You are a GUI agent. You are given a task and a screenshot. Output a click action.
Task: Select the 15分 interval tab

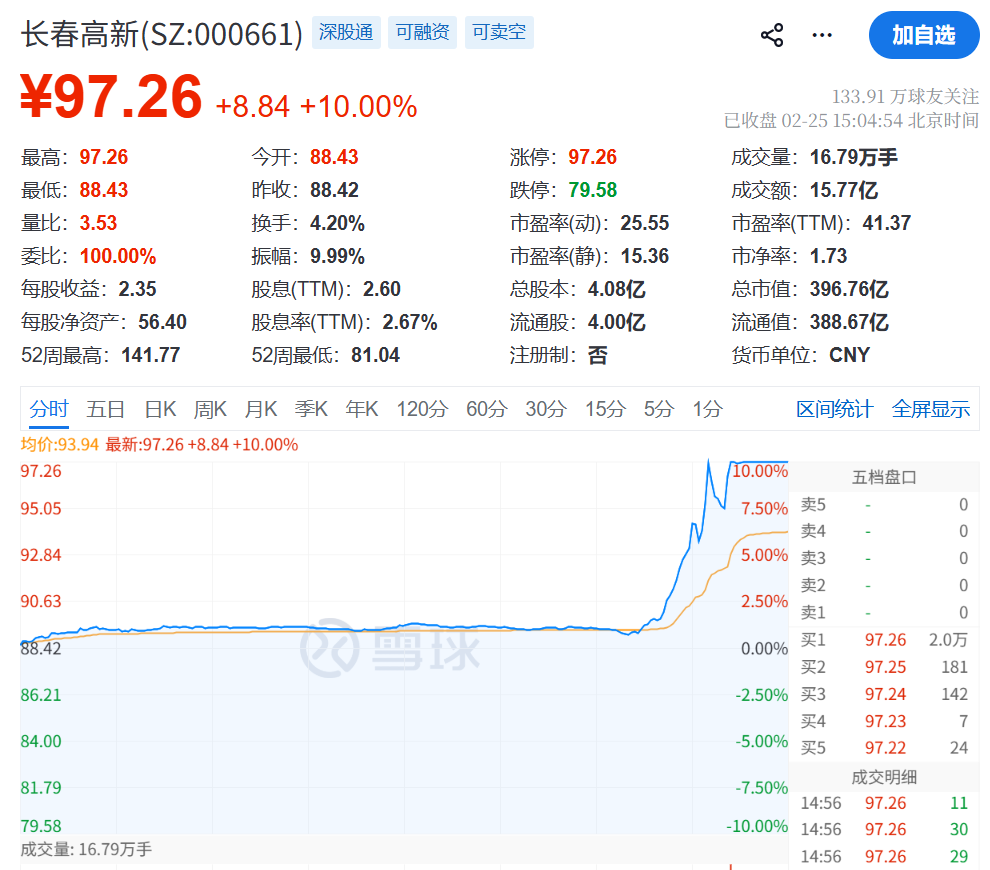[x=605, y=409]
